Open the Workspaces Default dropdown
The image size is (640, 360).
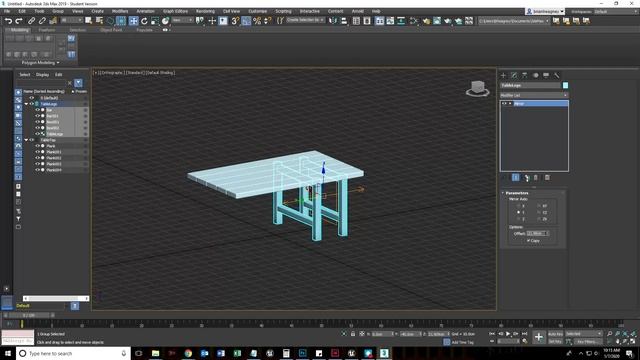pyautogui.click(x=616, y=11)
